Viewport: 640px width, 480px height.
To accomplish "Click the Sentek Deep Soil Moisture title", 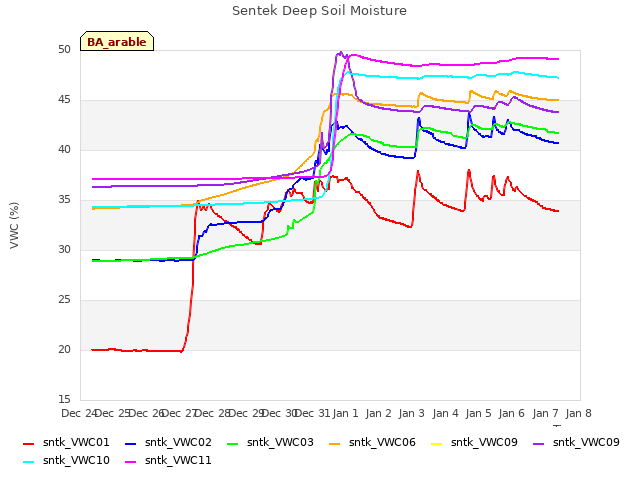I will pos(320,11).
